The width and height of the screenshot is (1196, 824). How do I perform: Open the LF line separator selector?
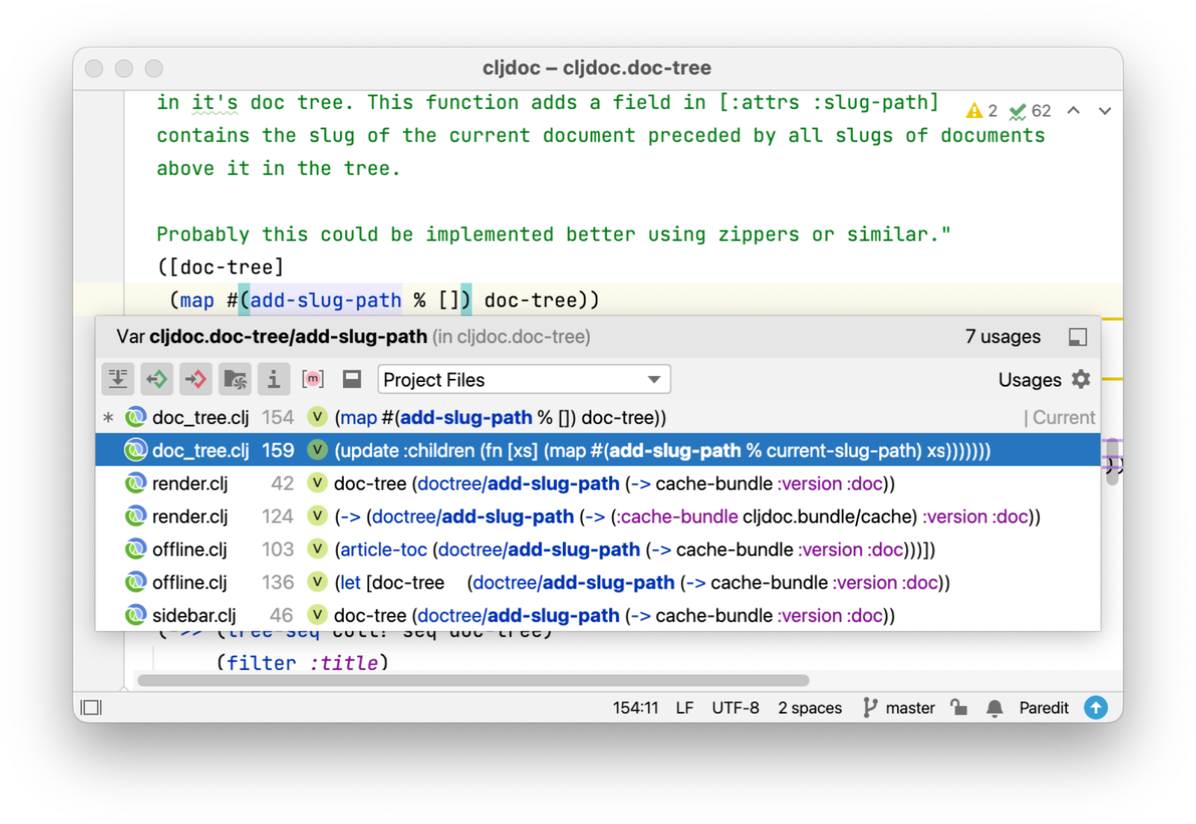click(684, 707)
